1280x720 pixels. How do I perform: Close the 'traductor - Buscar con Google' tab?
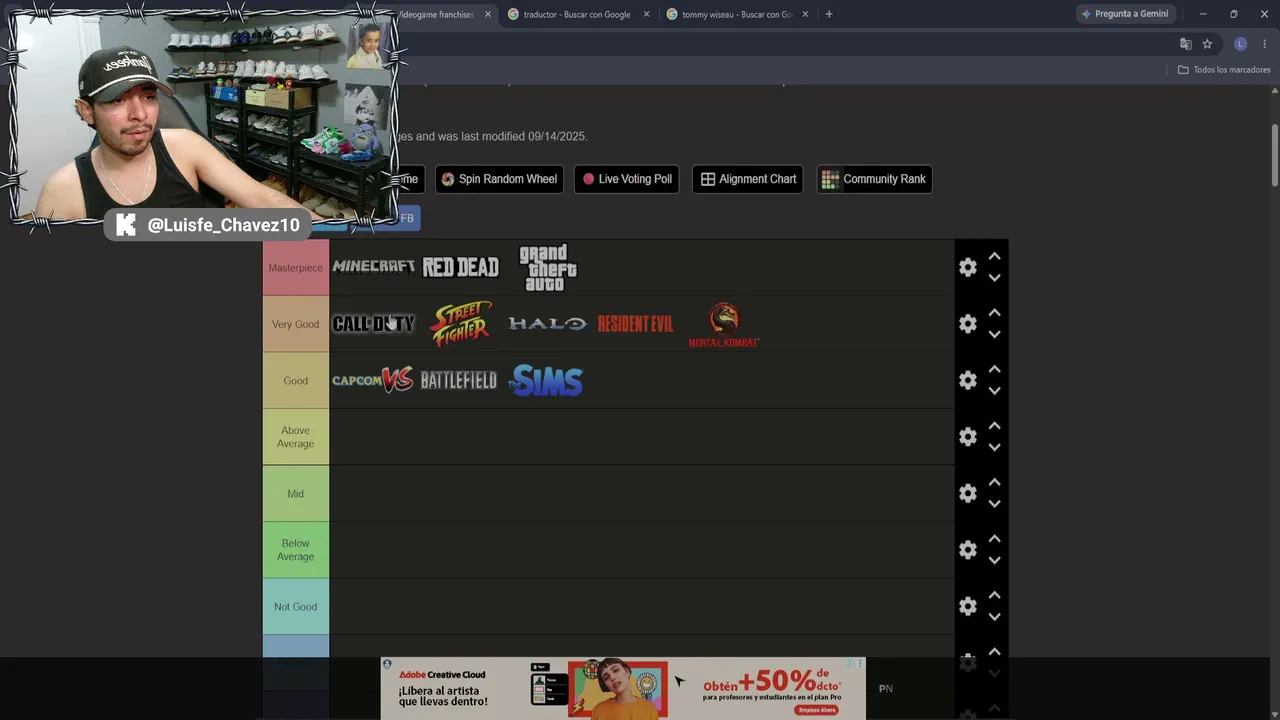[646, 14]
